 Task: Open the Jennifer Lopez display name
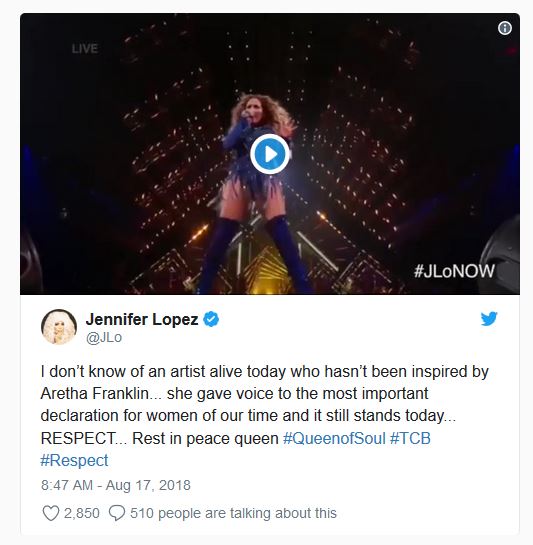coord(142,319)
